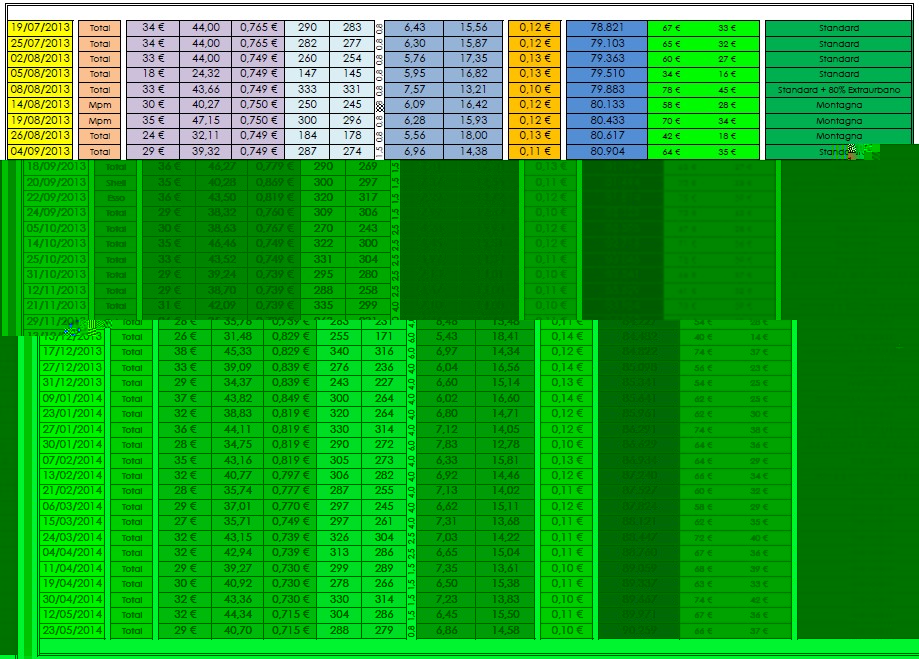The height and width of the screenshot is (659, 919).
Task: Select the kilometres cell 147
Action: (307, 74)
